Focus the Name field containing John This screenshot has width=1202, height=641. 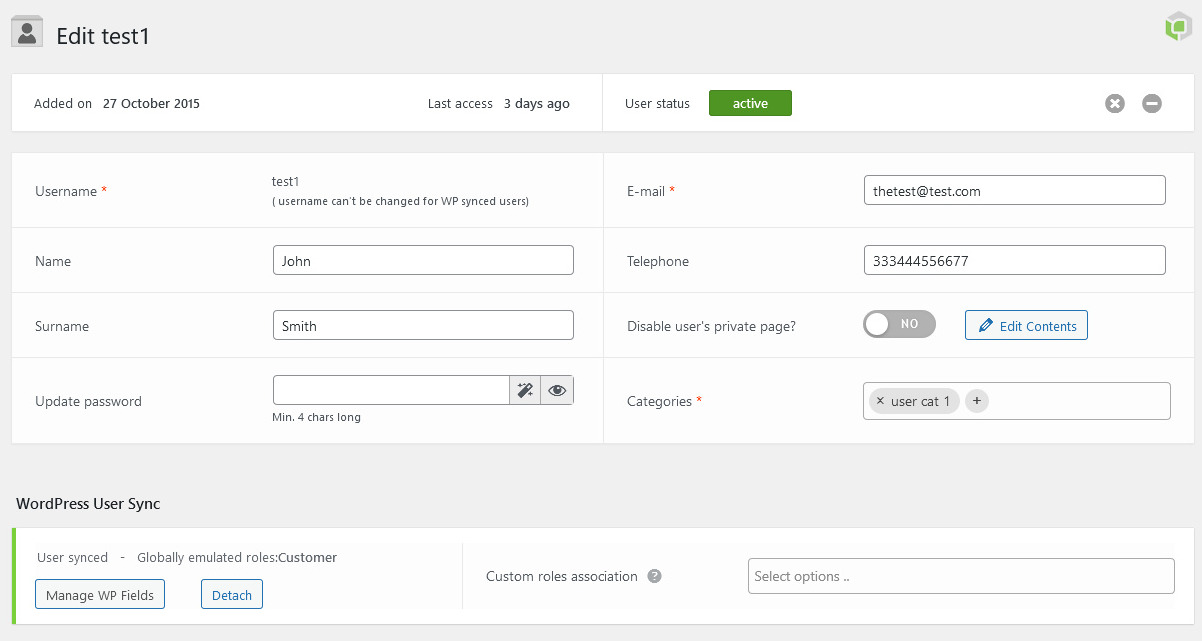pos(423,260)
